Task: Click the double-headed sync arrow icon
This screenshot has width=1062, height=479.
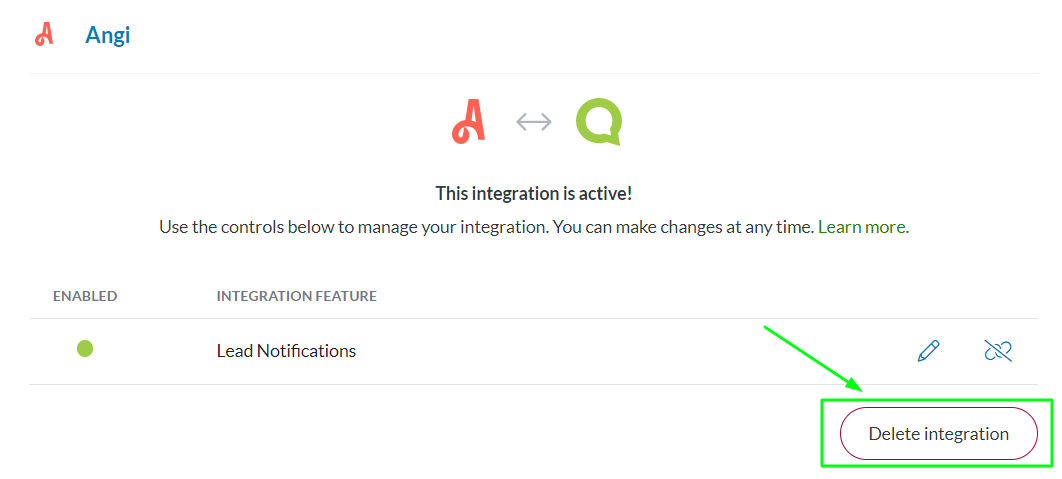Action: click(533, 122)
